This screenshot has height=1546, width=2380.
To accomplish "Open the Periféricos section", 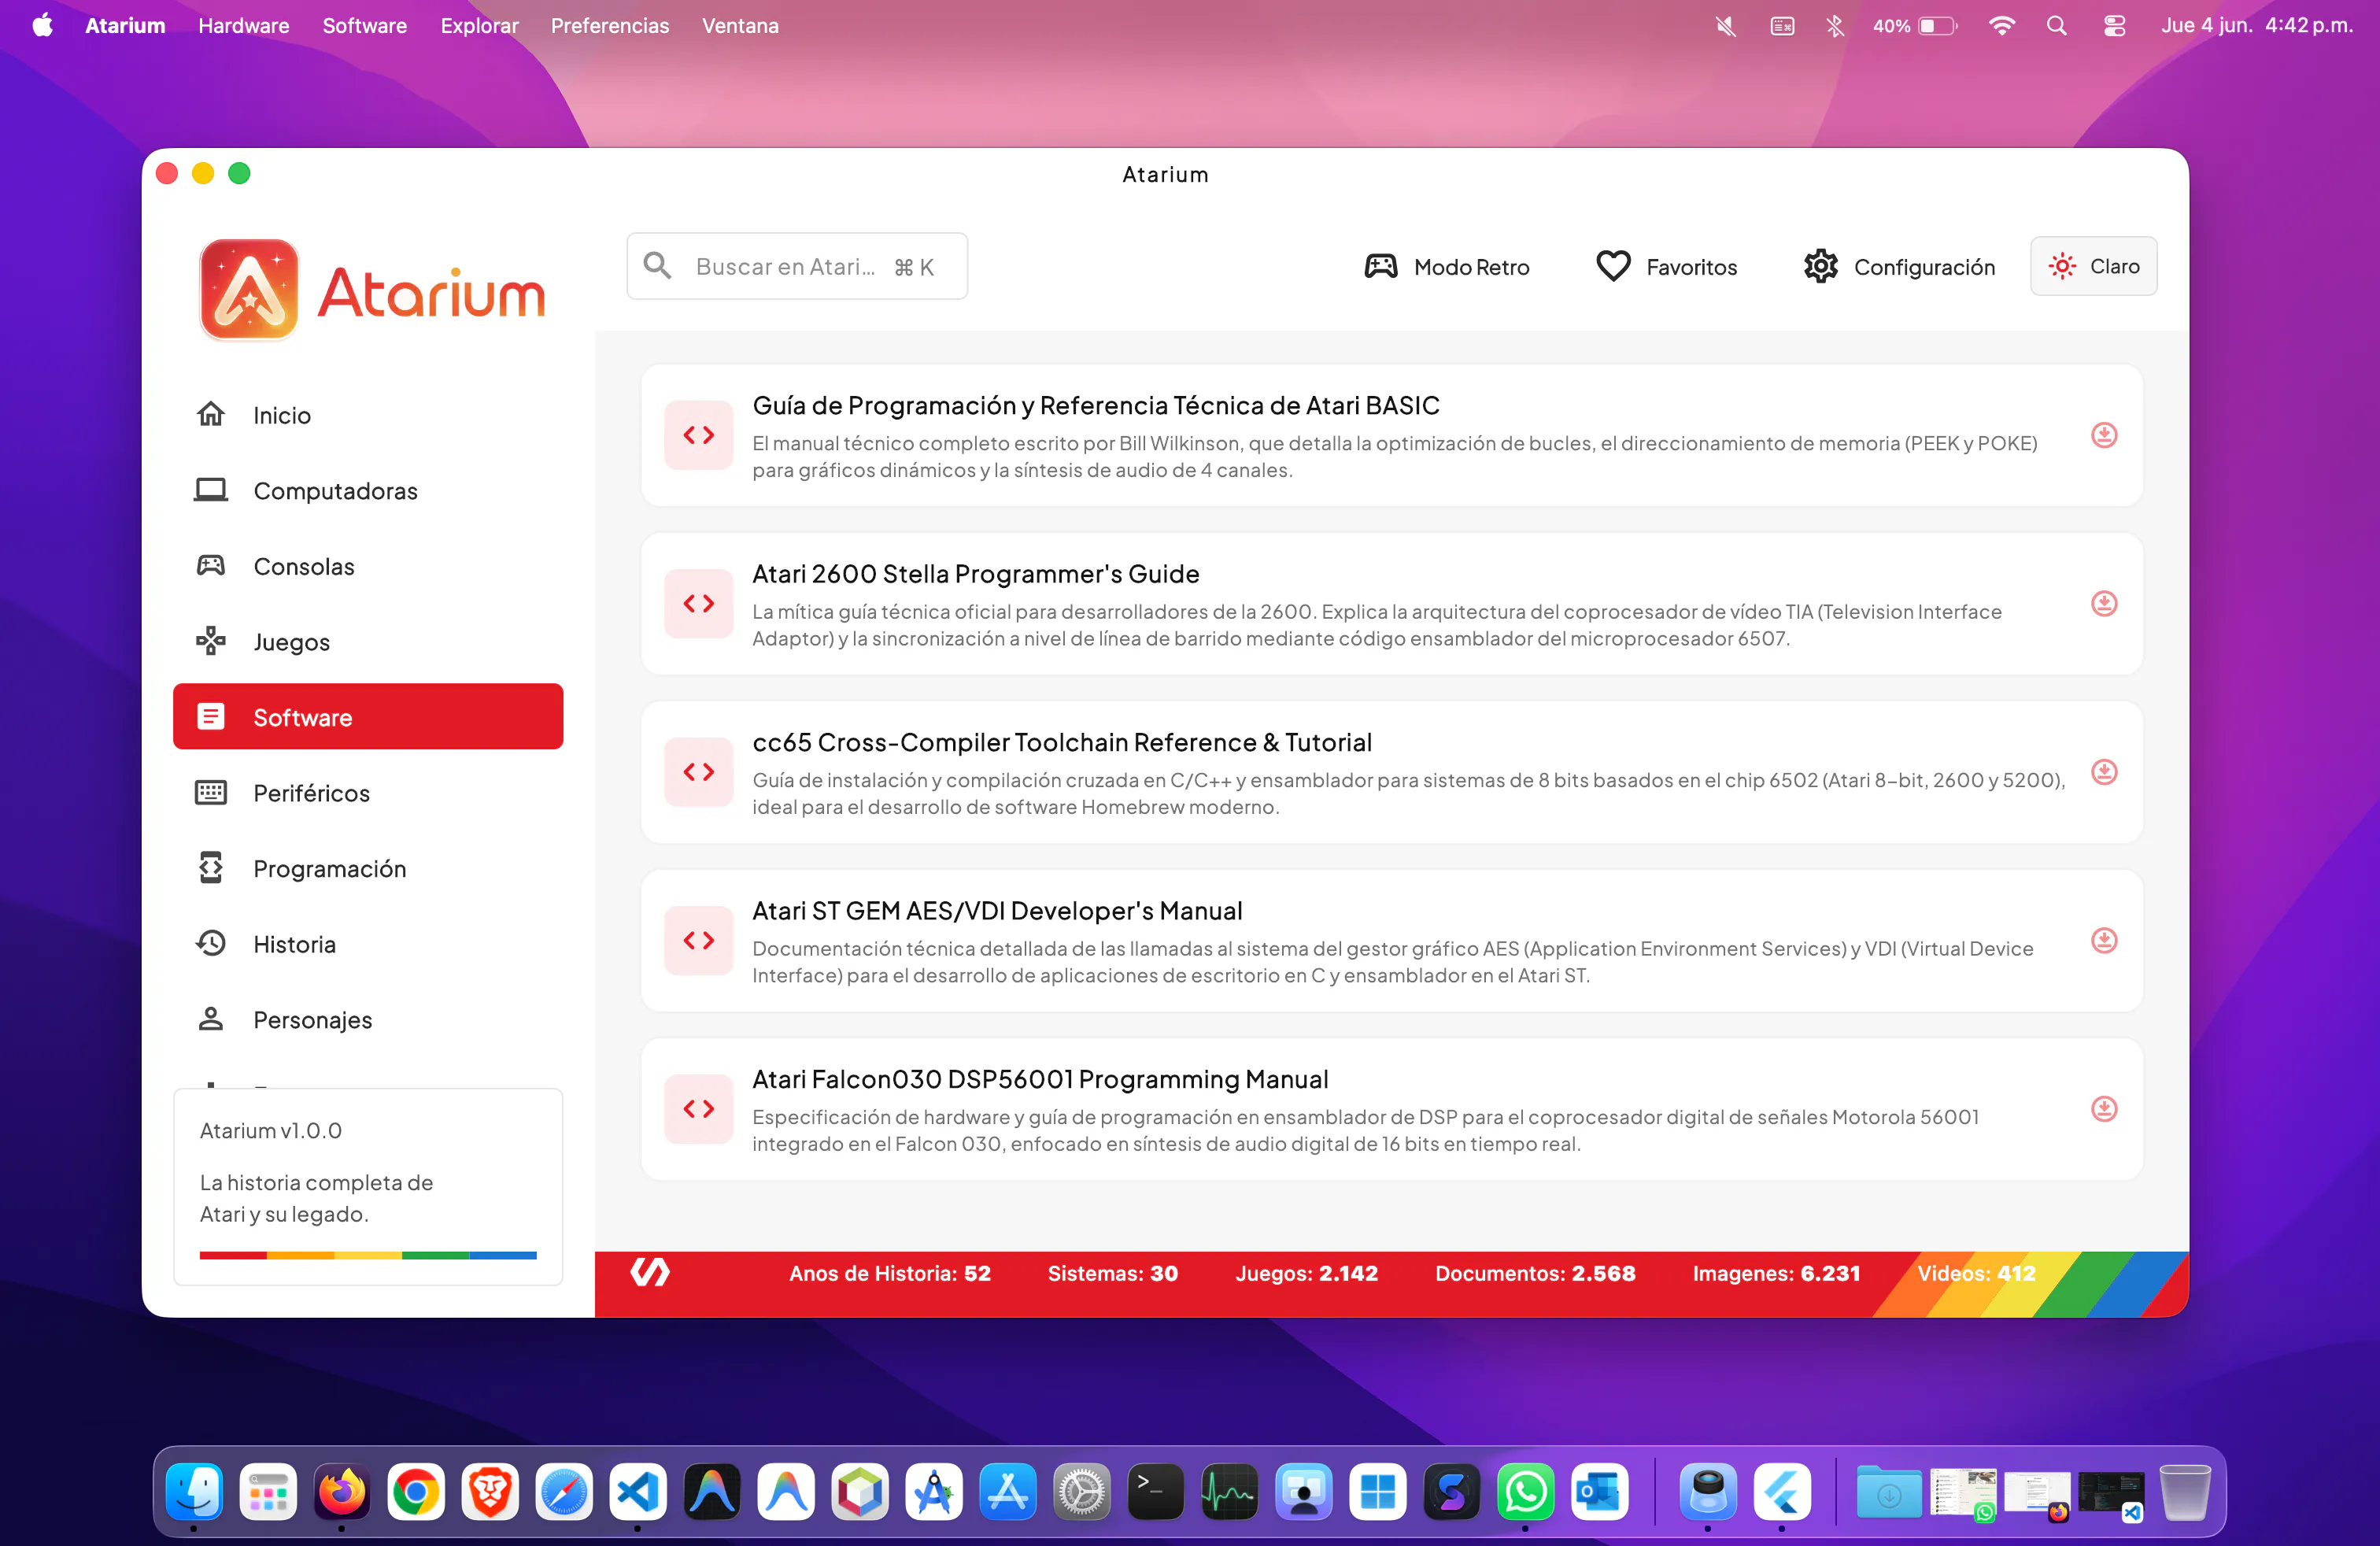I will (368, 793).
